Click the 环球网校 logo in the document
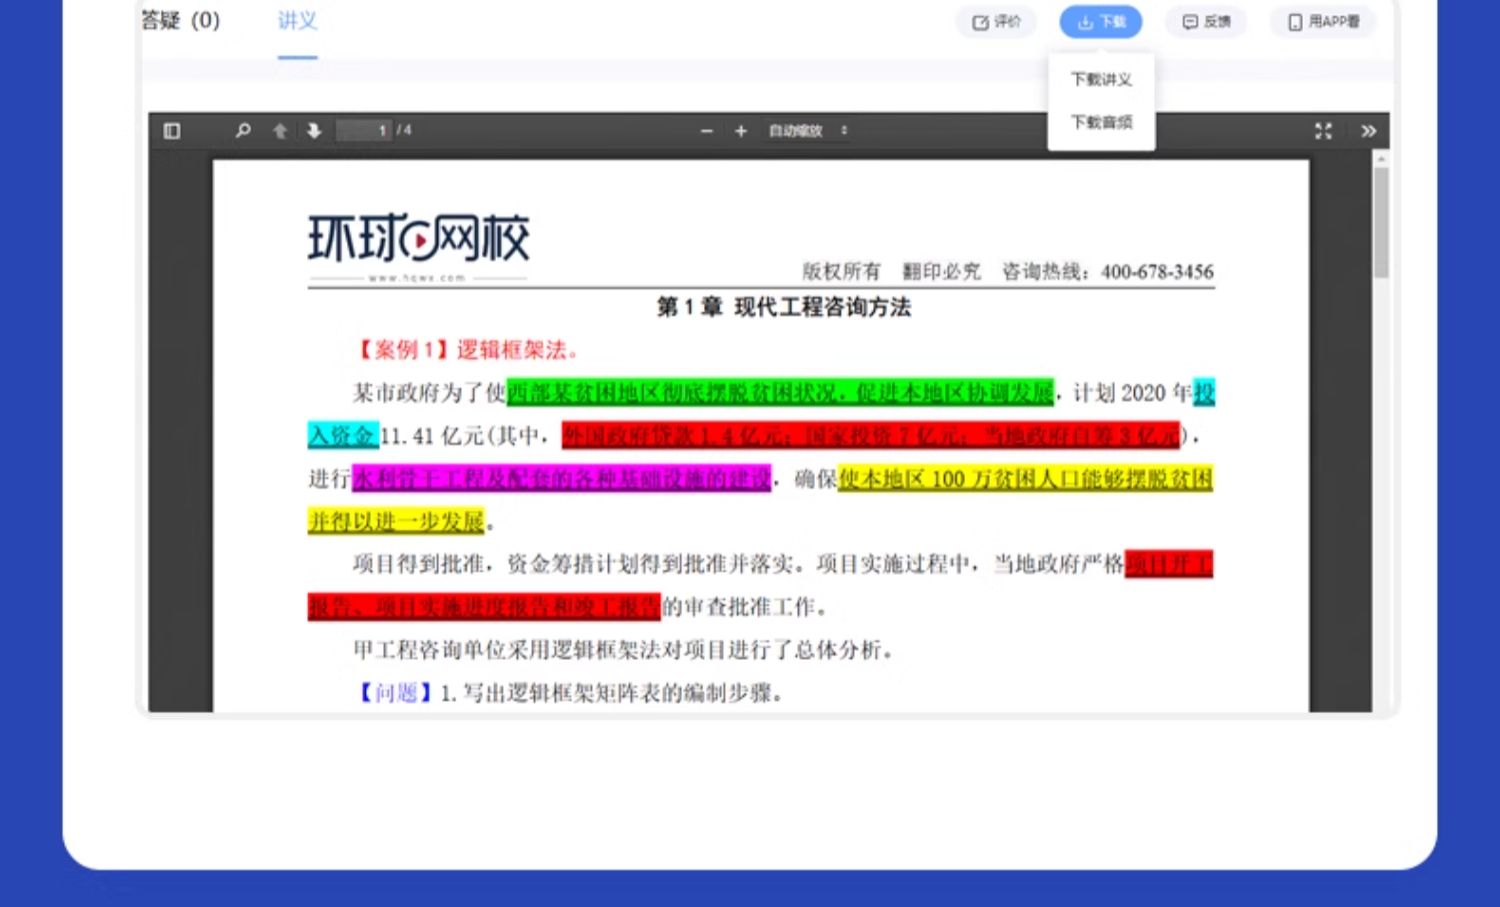Screen dimensions: 1500x907 (x=418, y=245)
